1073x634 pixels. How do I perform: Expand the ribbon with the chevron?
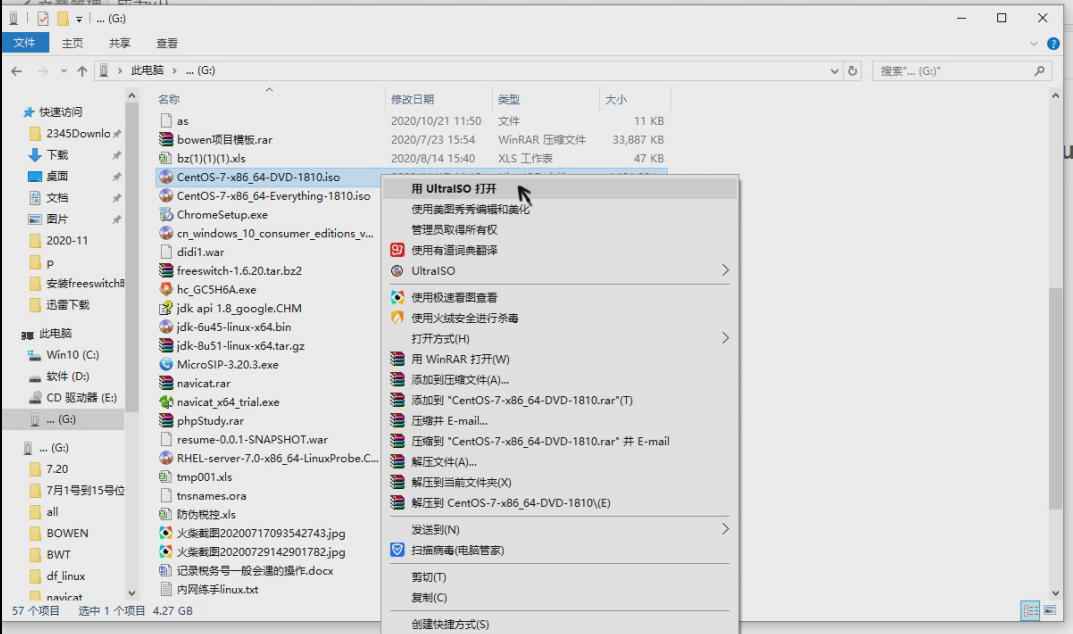(x=1033, y=44)
